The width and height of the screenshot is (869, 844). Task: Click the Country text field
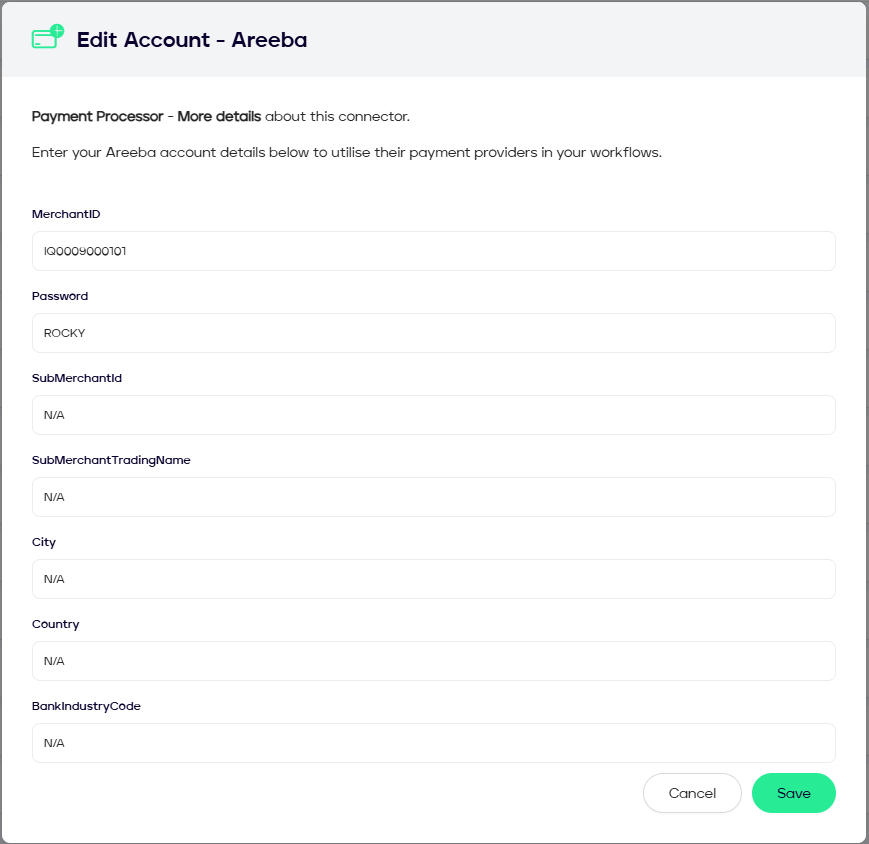[x=433, y=661]
